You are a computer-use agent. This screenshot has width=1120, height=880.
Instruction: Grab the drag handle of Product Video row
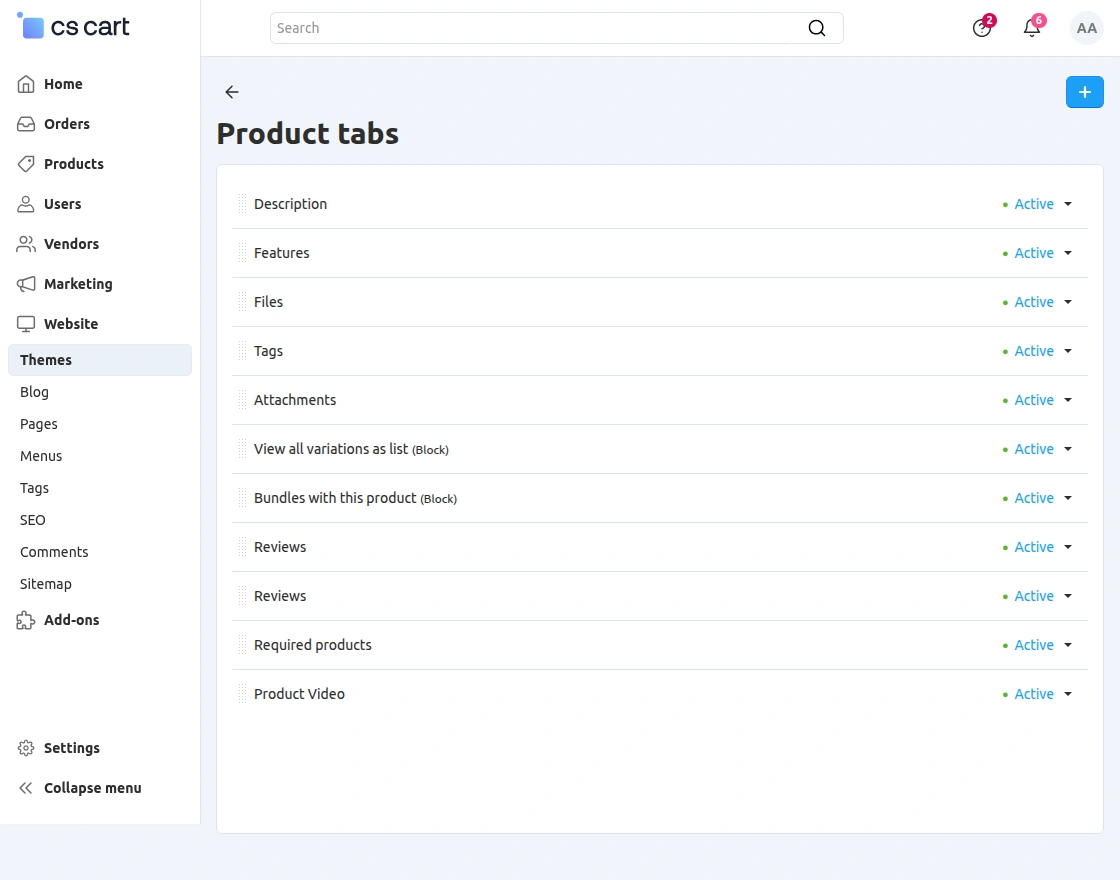pyautogui.click(x=242, y=694)
